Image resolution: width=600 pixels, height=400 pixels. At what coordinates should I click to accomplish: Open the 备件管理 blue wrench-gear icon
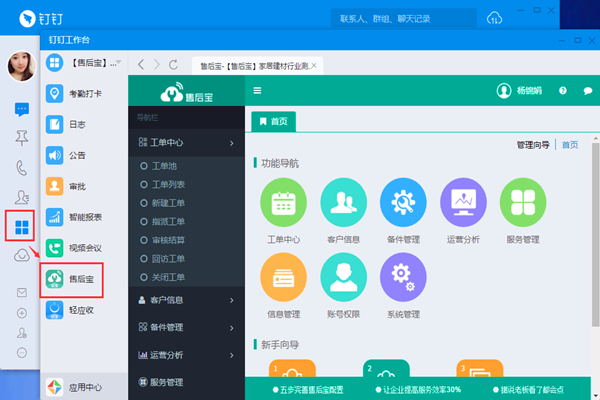click(403, 202)
